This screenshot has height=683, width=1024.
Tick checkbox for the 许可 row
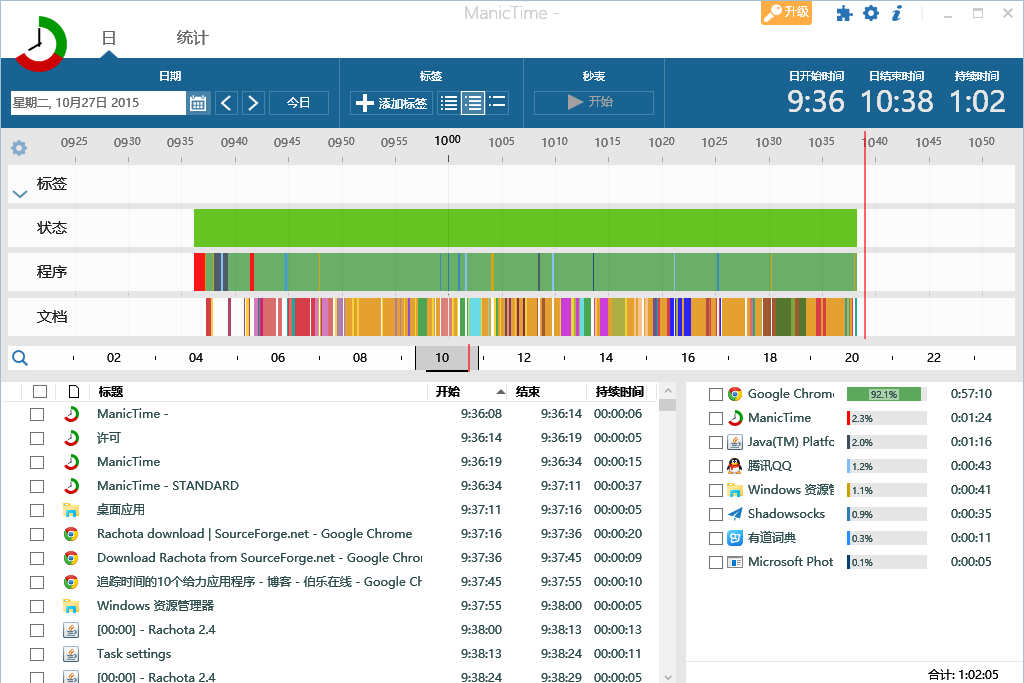pos(37,438)
